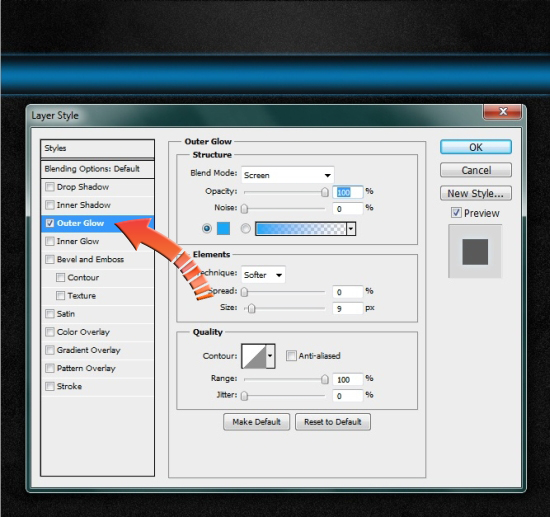This screenshot has height=517, width=550.
Task: Enable the Color Overlay checkbox
Action: pyautogui.click(x=50, y=332)
